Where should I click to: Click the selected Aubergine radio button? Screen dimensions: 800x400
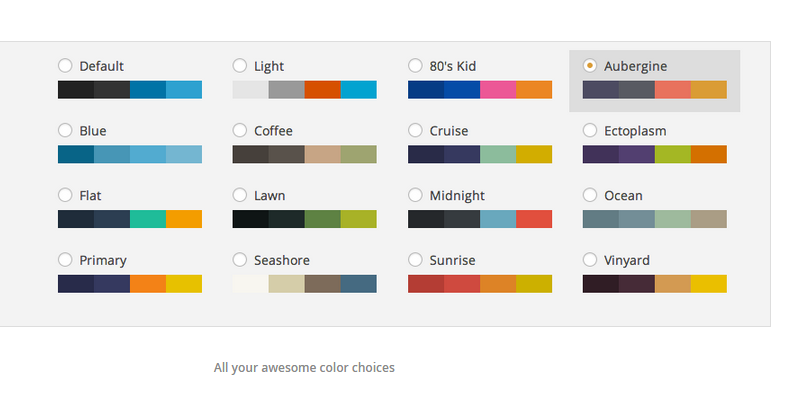590,66
